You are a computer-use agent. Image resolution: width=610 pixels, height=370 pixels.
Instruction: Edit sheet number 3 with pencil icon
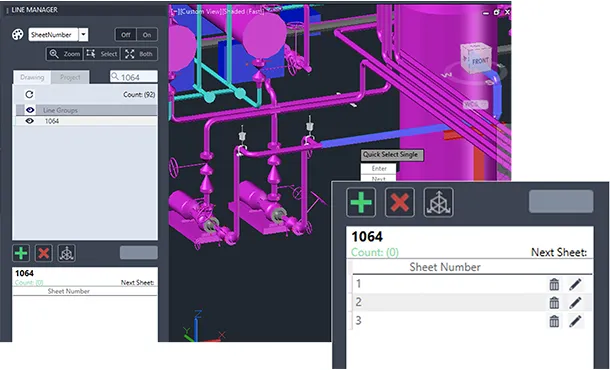pyautogui.click(x=575, y=321)
